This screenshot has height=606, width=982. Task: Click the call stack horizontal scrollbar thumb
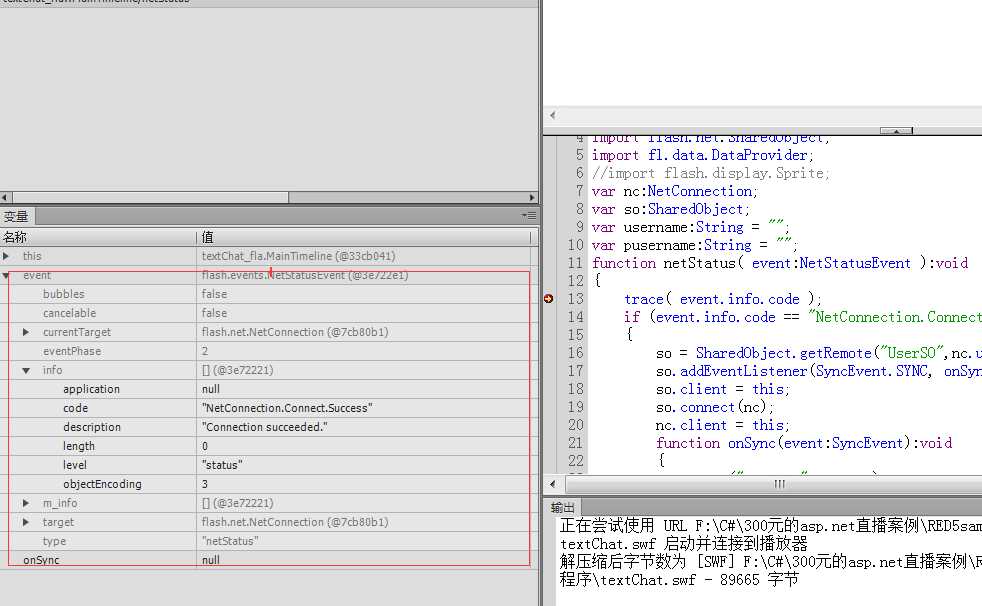(150, 197)
